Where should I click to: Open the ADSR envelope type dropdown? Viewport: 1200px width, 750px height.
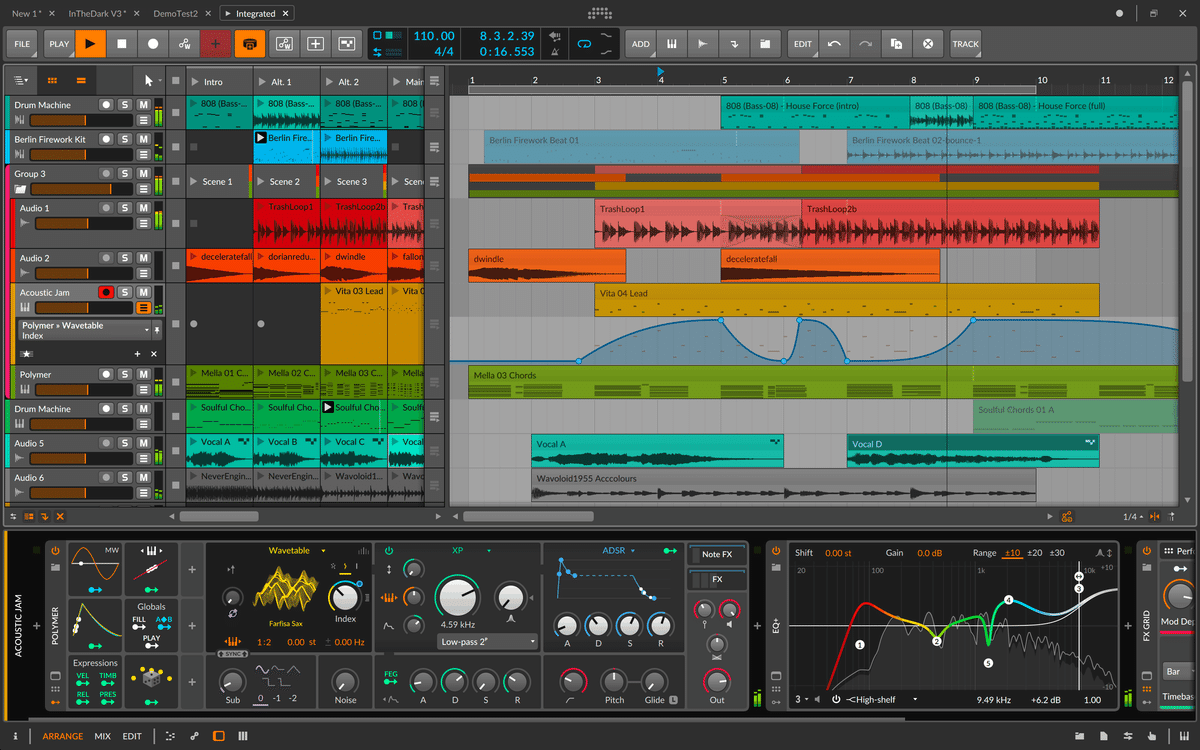click(617, 550)
